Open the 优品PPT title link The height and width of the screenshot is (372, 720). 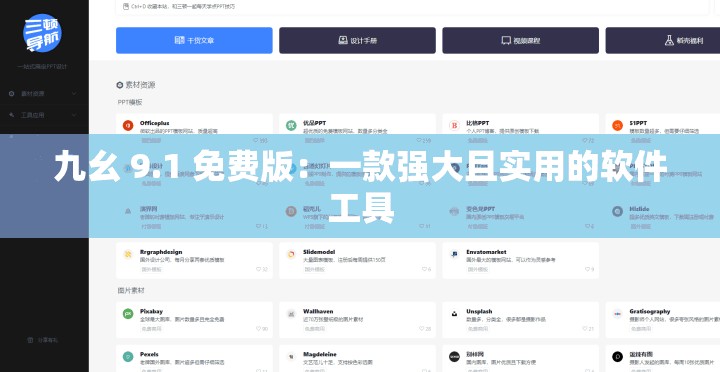315,123
